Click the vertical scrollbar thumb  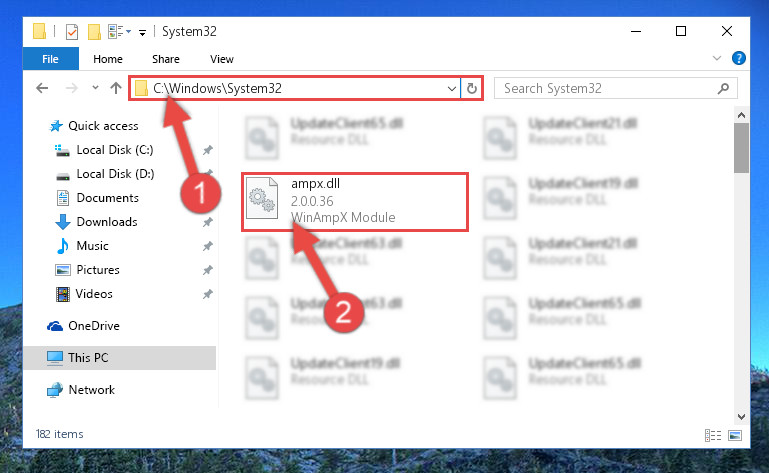point(741,148)
